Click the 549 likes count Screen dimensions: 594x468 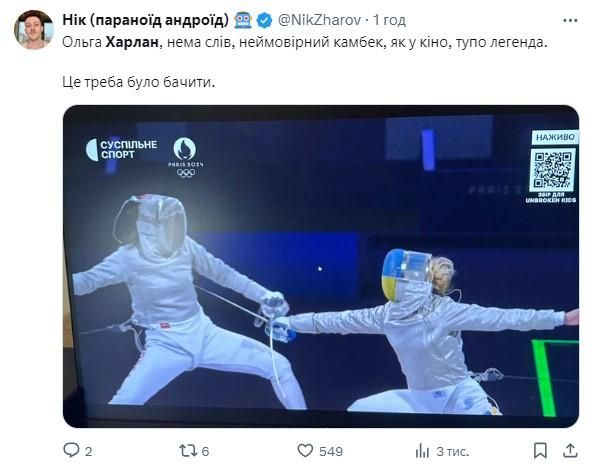click(x=331, y=451)
